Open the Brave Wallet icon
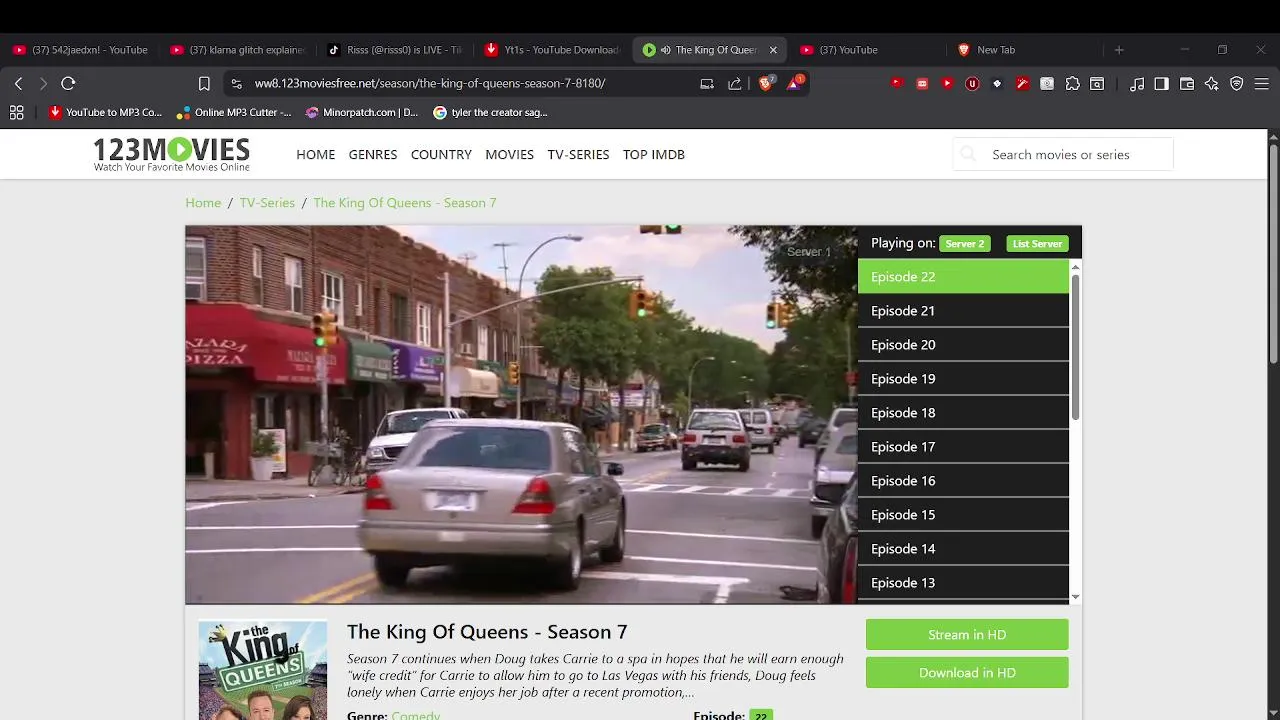This screenshot has height=720, width=1280. click(1187, 84)
